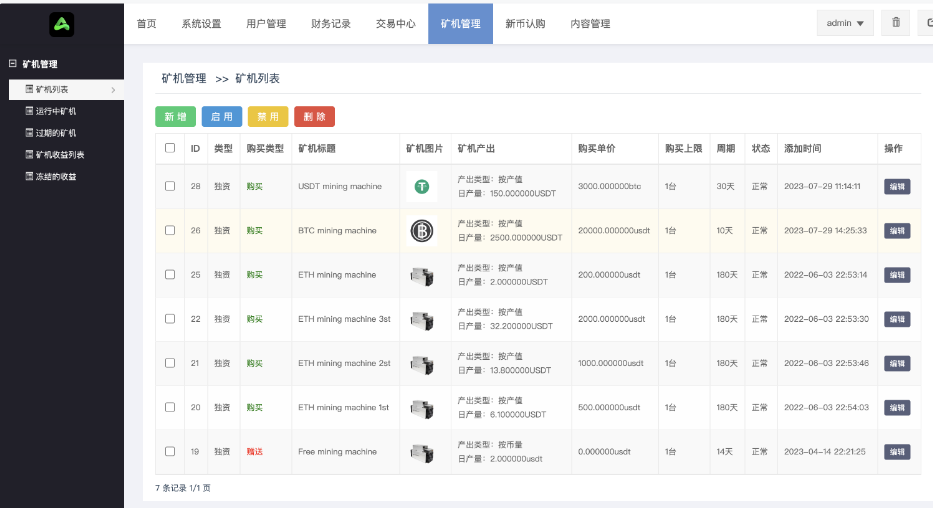Click the trash can icon in the top bar
The width and height of the screenshot is (933, 508).
coord(896,23)
